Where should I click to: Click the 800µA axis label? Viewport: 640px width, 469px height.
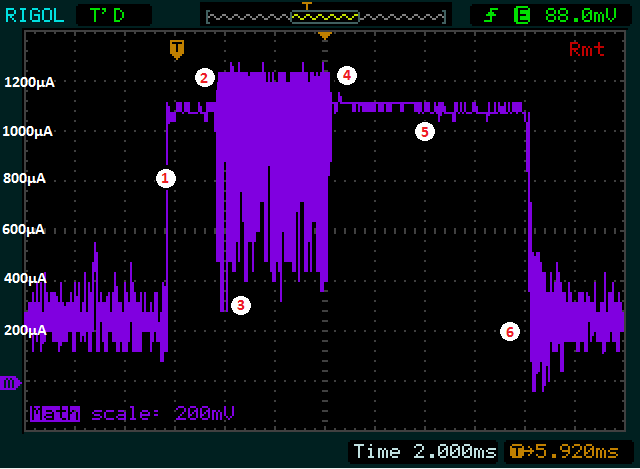(x=24, y=178)
